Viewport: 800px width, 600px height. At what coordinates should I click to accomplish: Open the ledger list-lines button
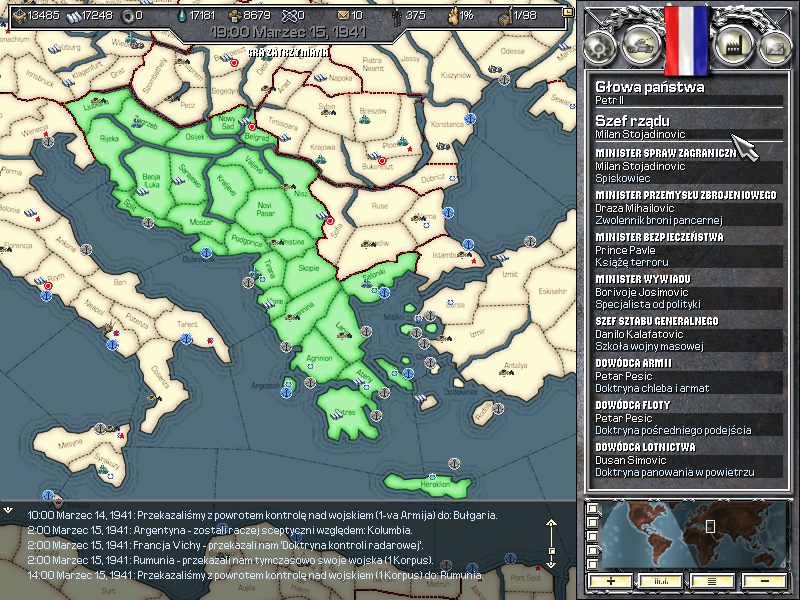pos(712,581)
